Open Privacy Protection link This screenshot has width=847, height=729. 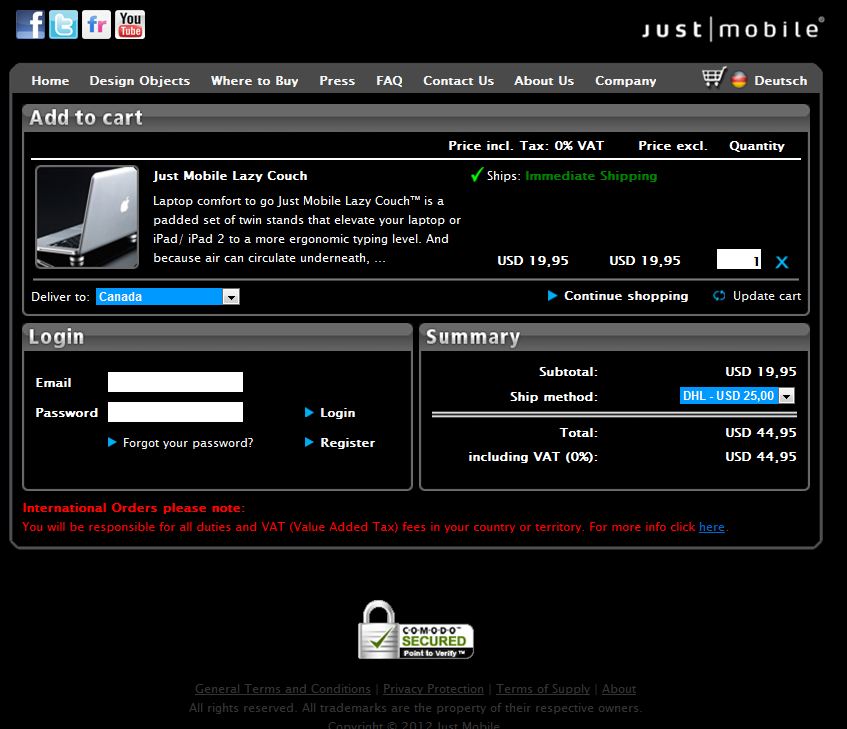click(x=433, y=689)
